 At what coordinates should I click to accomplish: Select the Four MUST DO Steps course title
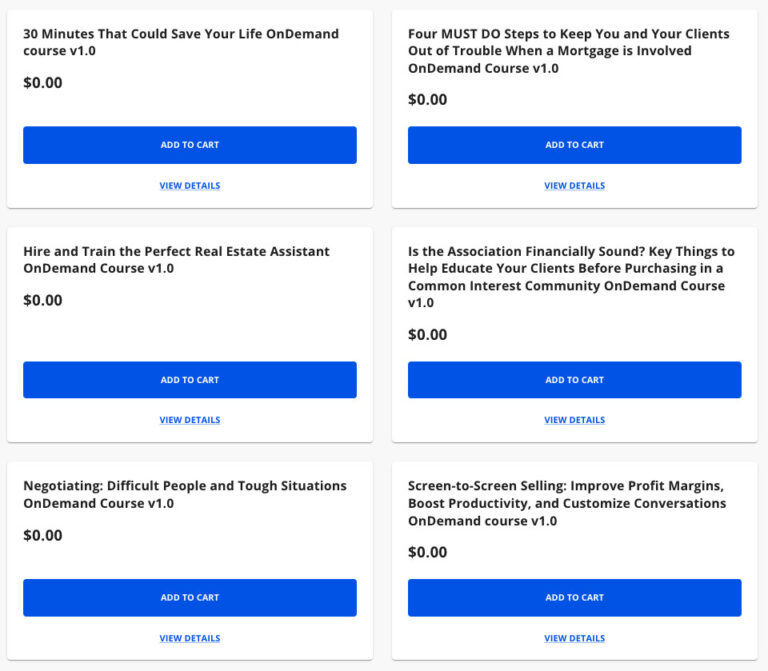coord(568,51)
